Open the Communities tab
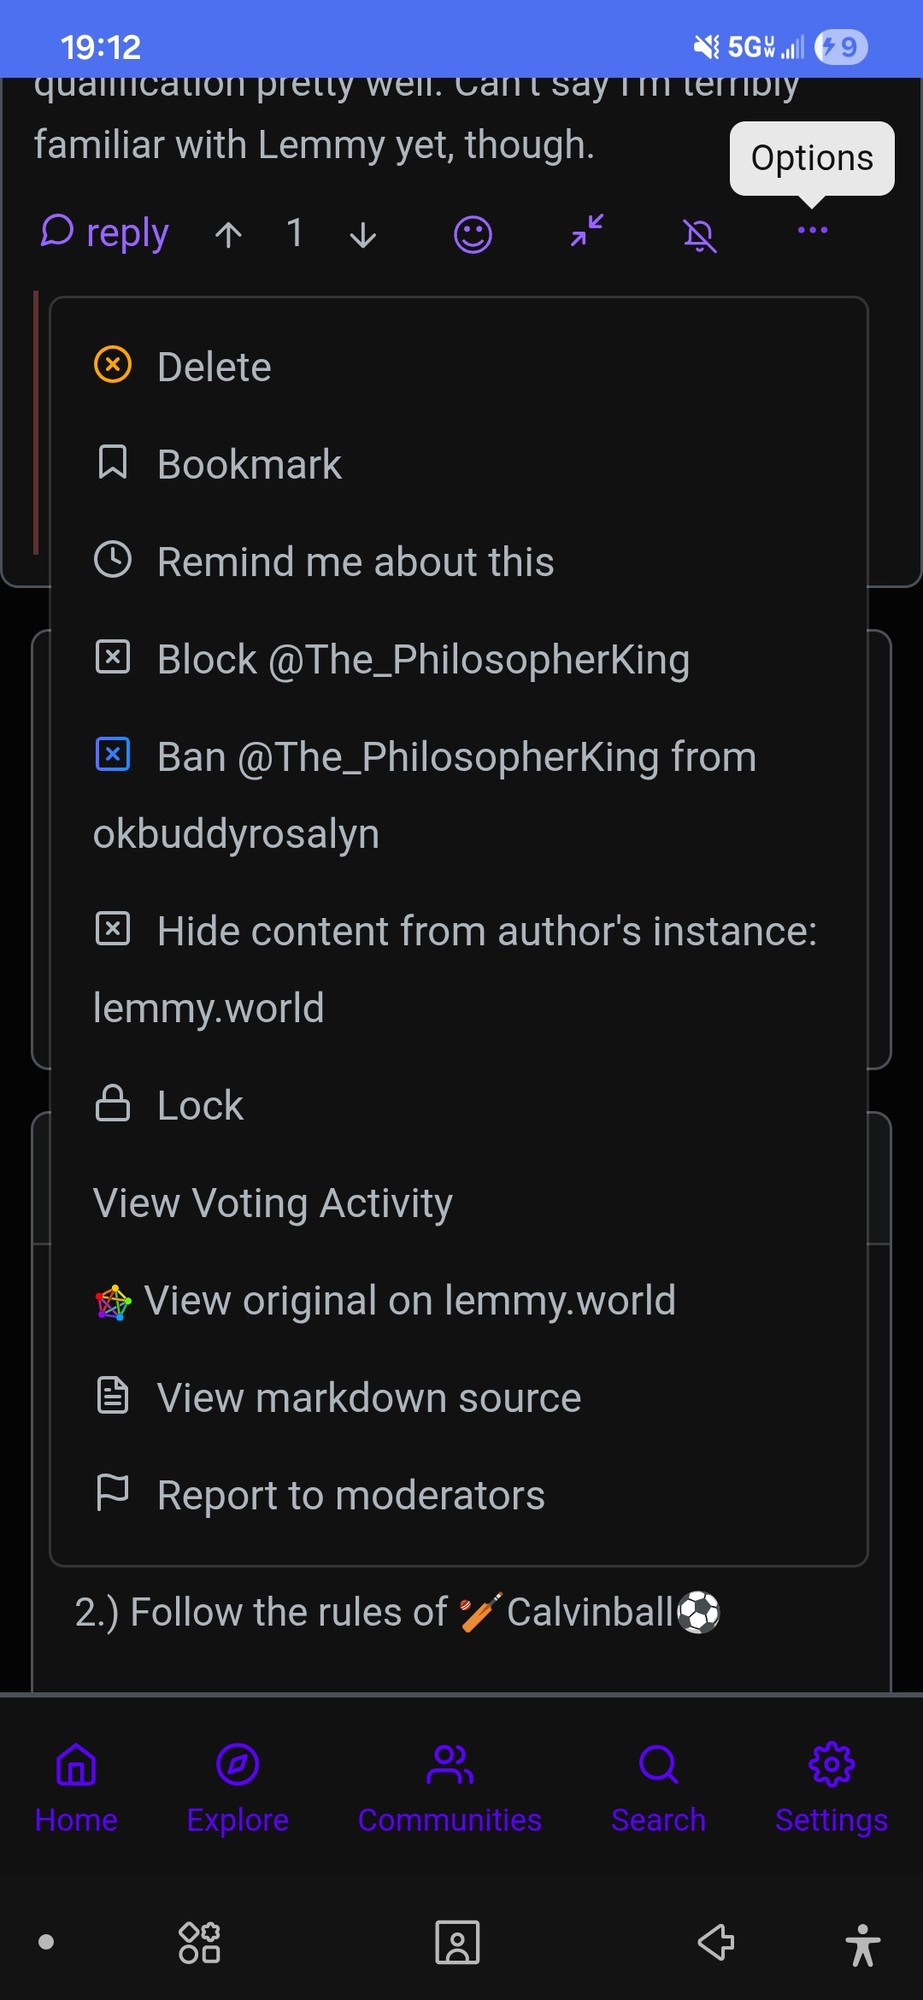 click(450, 1787)
